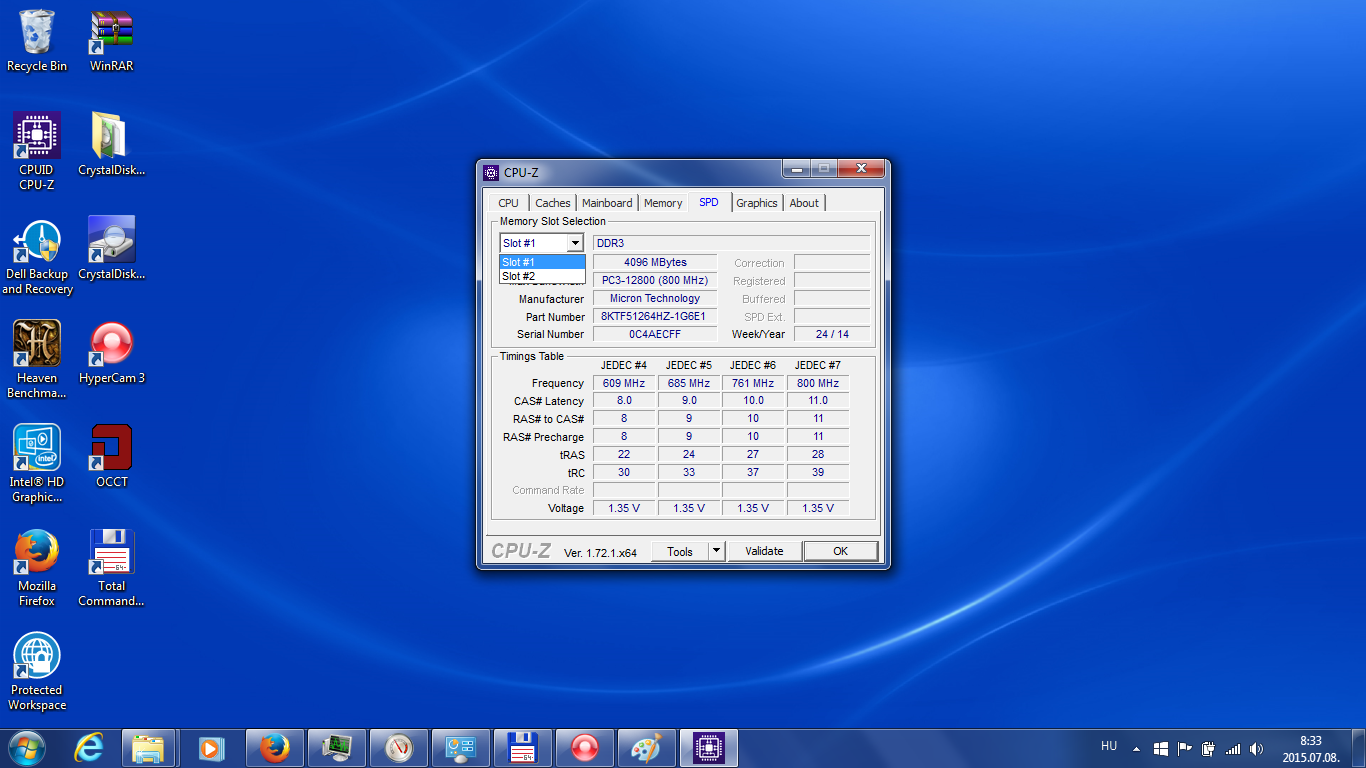Click the memory slot combo box arrow
The height and width of the screenshot is (768, 1366).
574,243
